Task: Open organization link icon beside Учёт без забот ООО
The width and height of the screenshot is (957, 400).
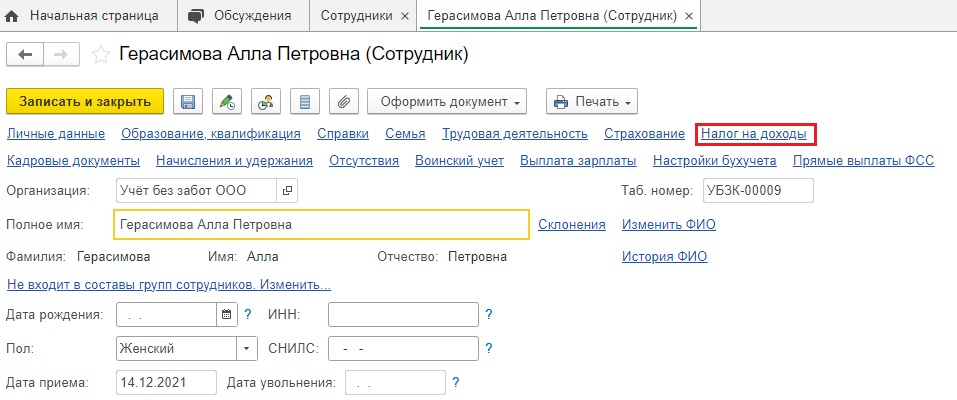Action: click(287, 191)
